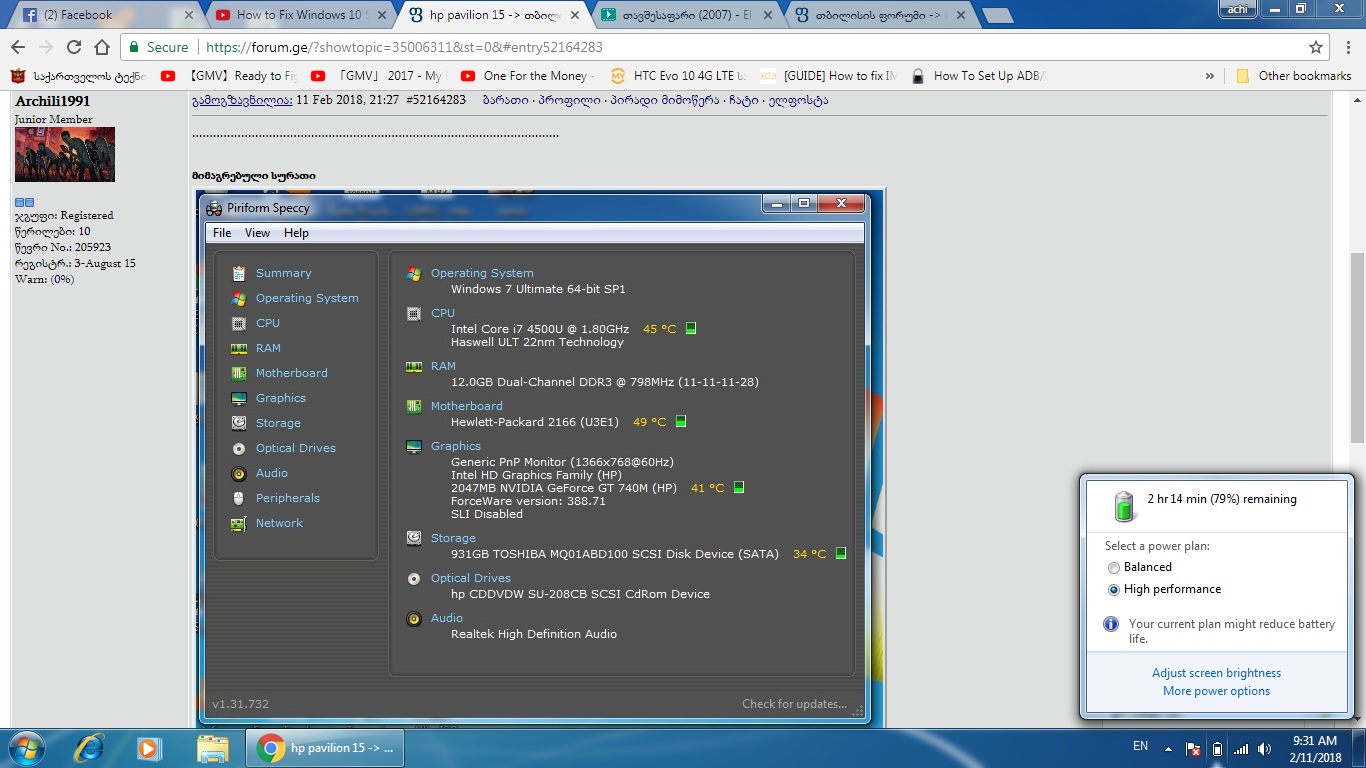The image size is (1366, 768).
Task: Click the green CPU temperature indicator square
Action: tap(691, 328)
